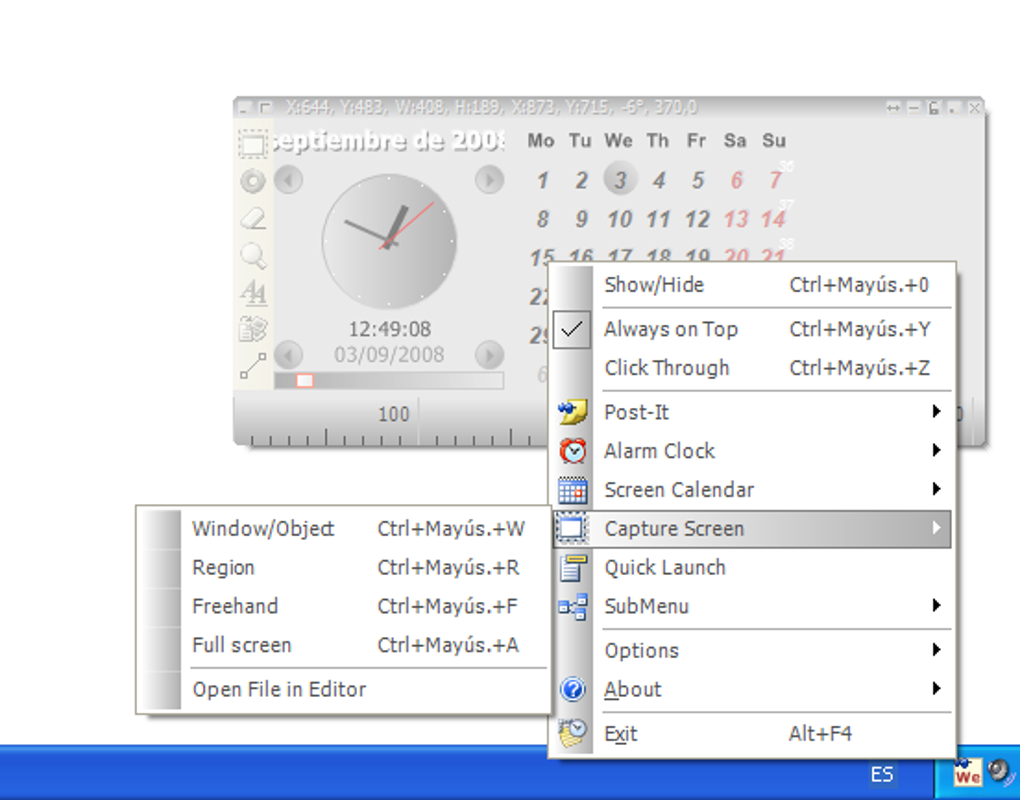
Task: Select the eraser tool in the sidebar
Action: pos(252,216)
